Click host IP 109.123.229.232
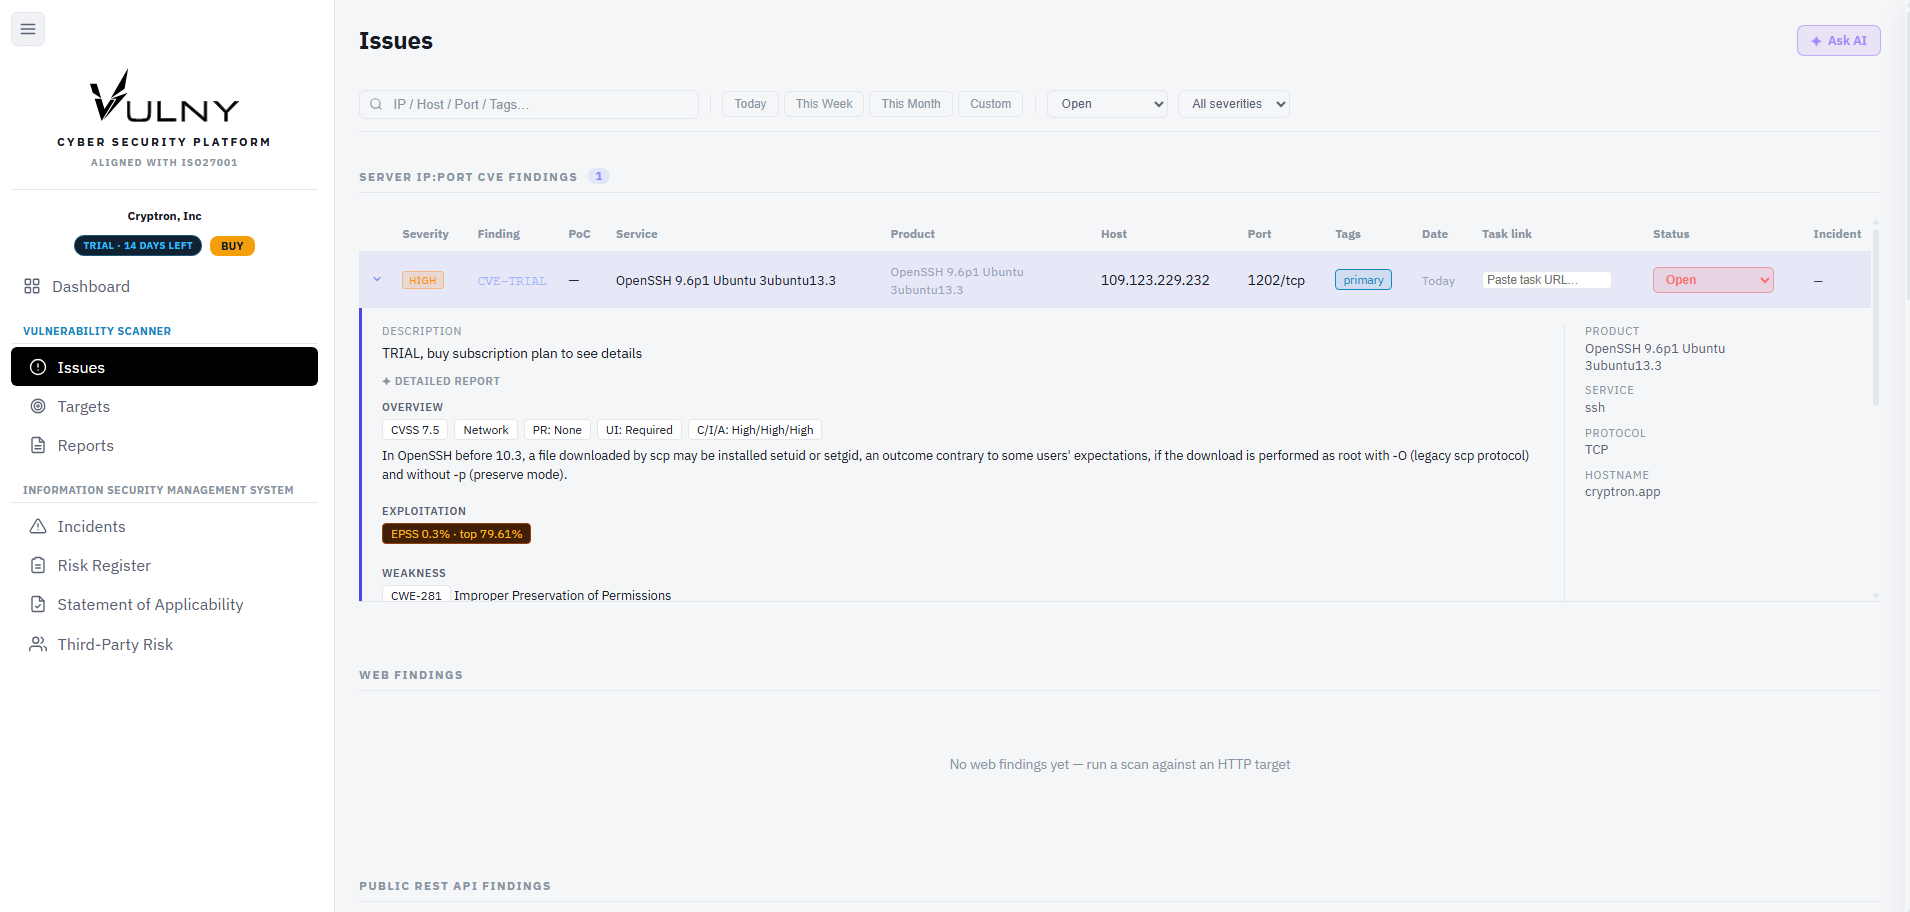This screenshot has width=1910, height=912. pyautogui.click(x=1155, y=280)
